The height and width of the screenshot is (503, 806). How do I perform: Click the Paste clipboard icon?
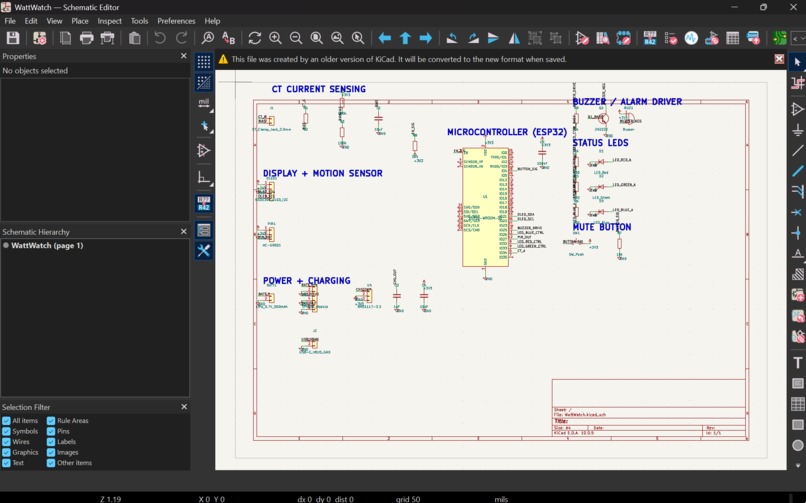pos(135,38)
